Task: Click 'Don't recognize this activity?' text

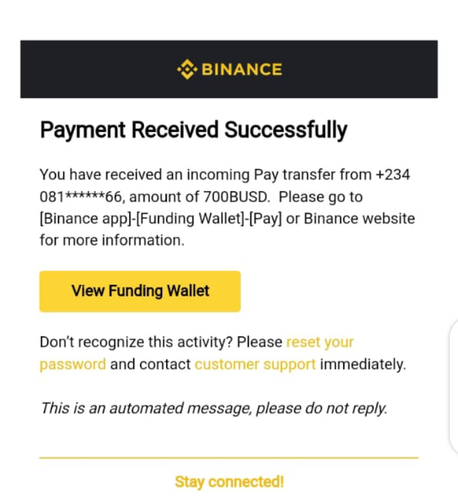Action: (x=136, y=342)
